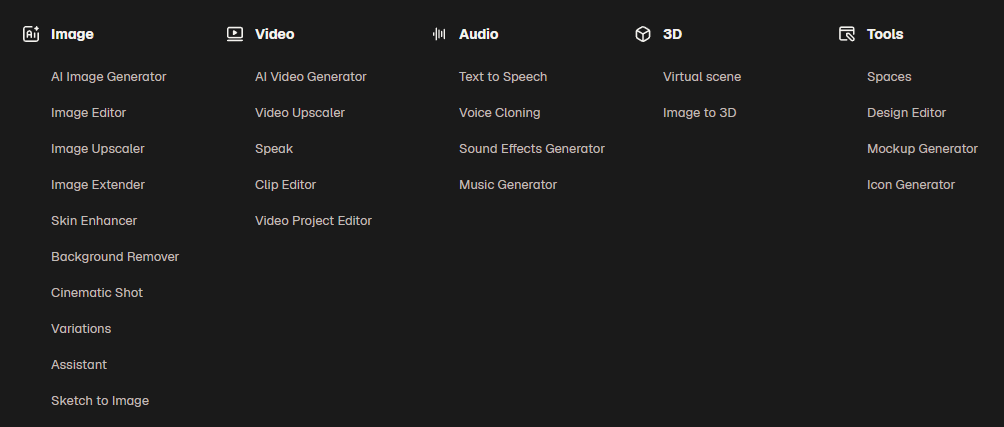Screen dimensions: 1004x427
Task: Launch AI Video Generator
Action: (311, 77)
